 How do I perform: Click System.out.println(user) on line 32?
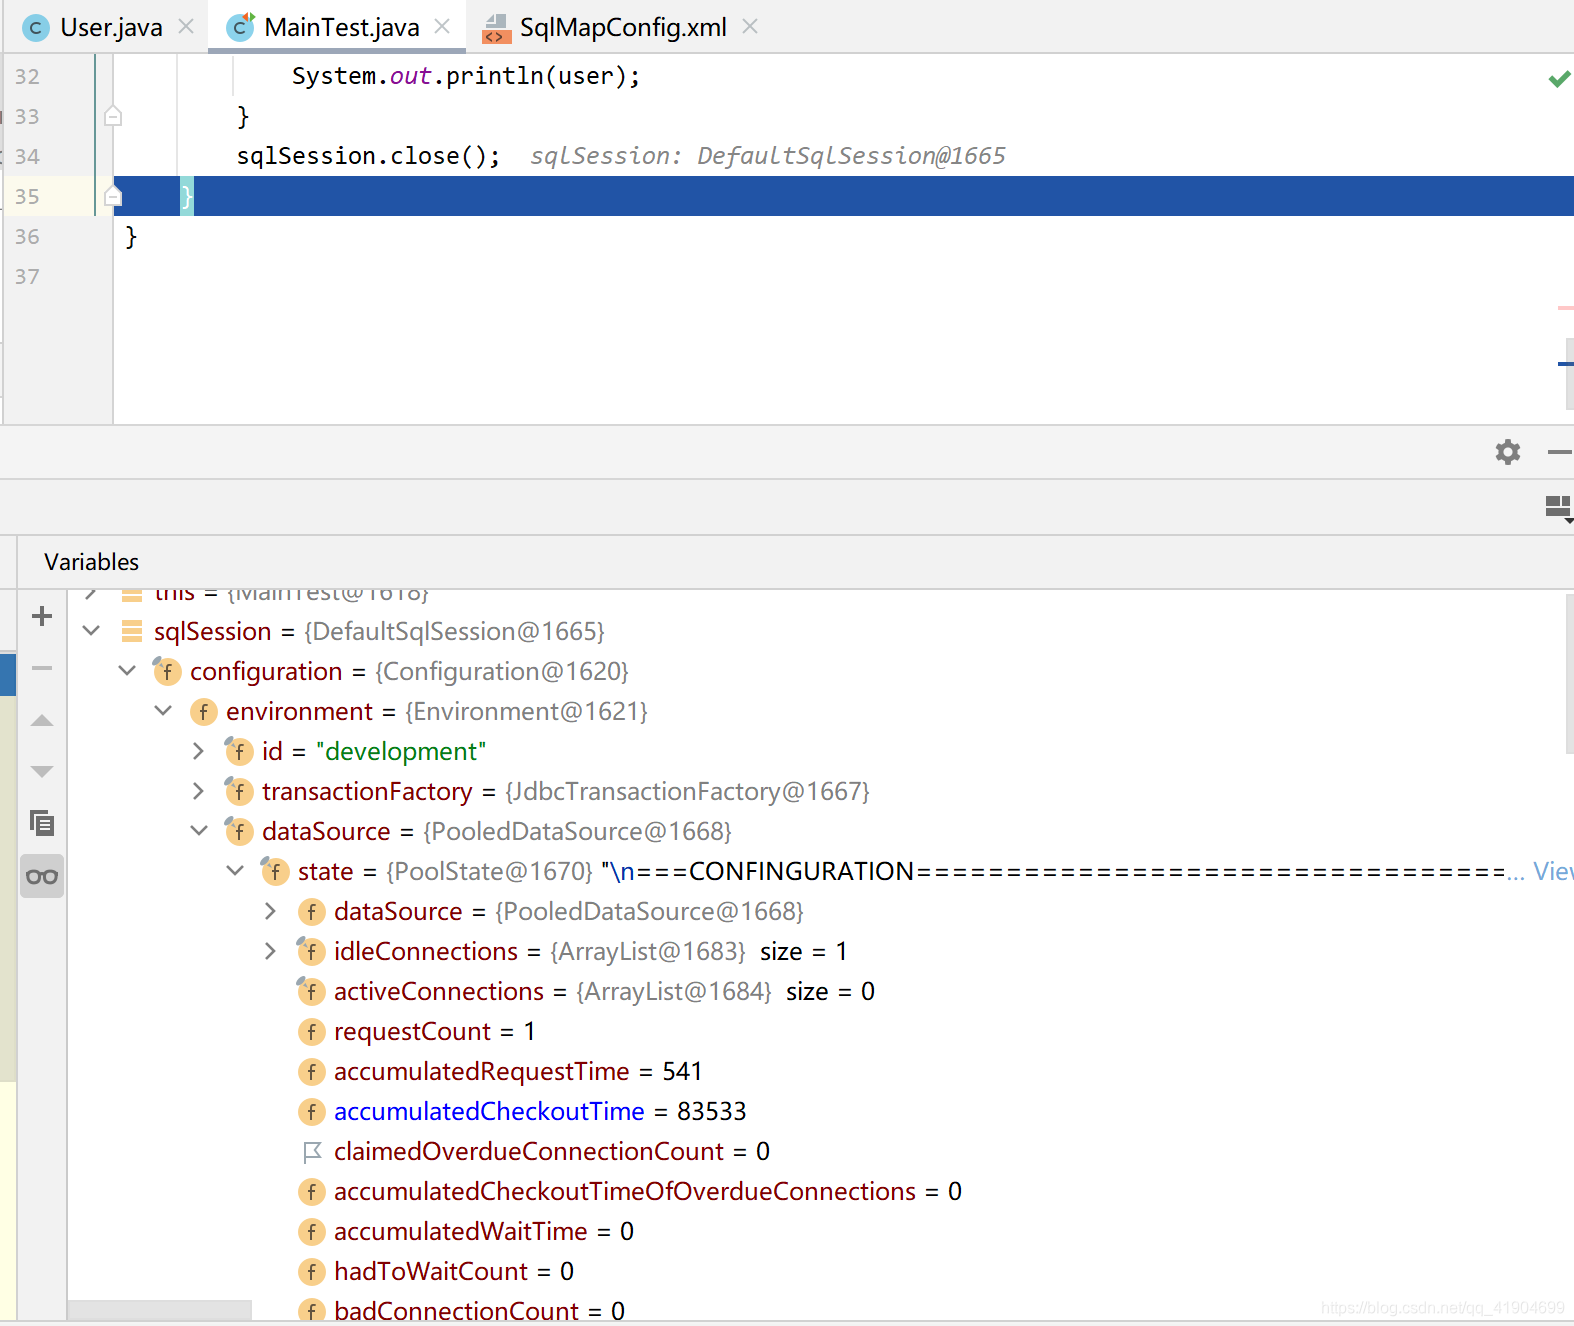click(x=466, y=76)
